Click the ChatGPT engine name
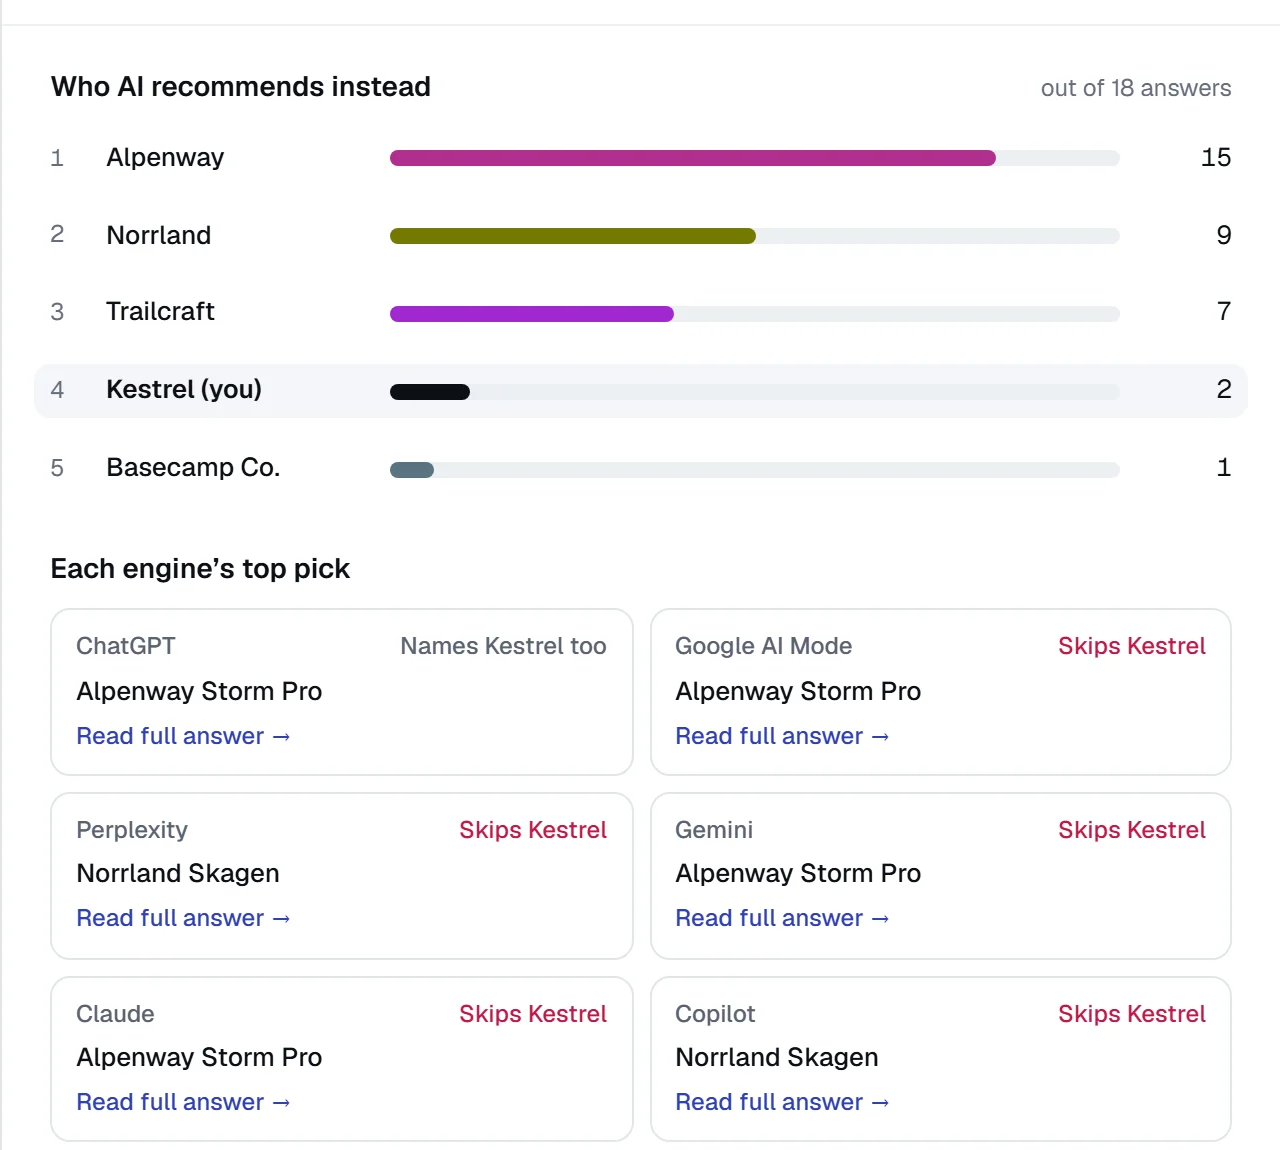 pyautogui.click(x=126, y=646)
